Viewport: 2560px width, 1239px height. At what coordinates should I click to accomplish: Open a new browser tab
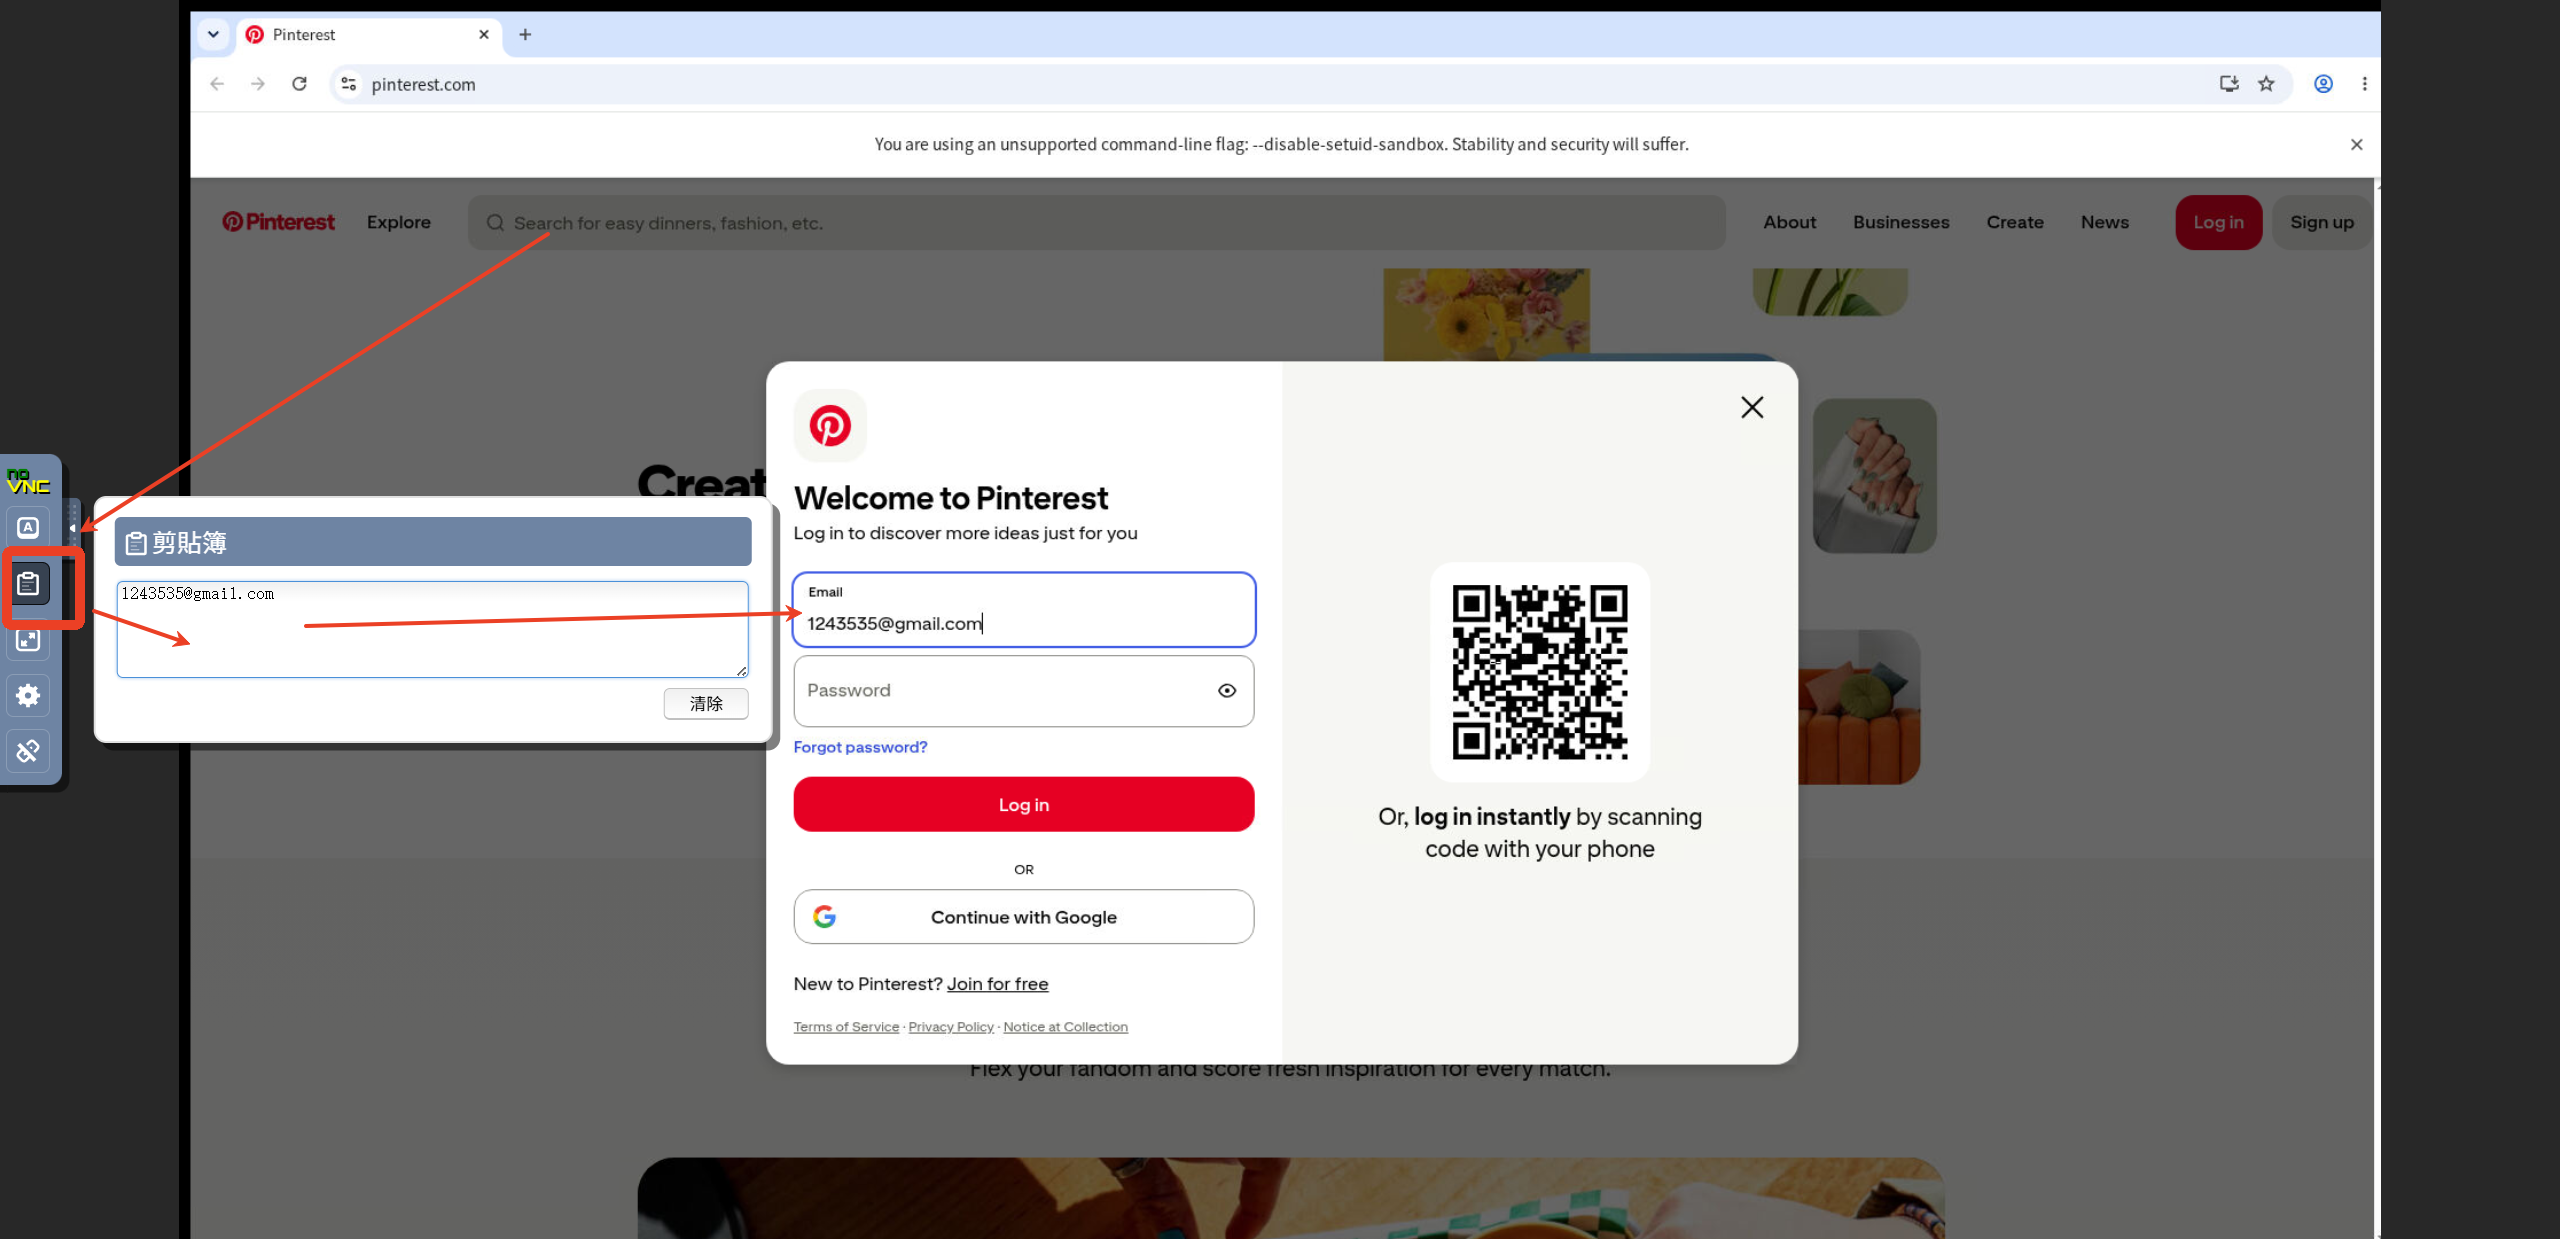[525, 34]
